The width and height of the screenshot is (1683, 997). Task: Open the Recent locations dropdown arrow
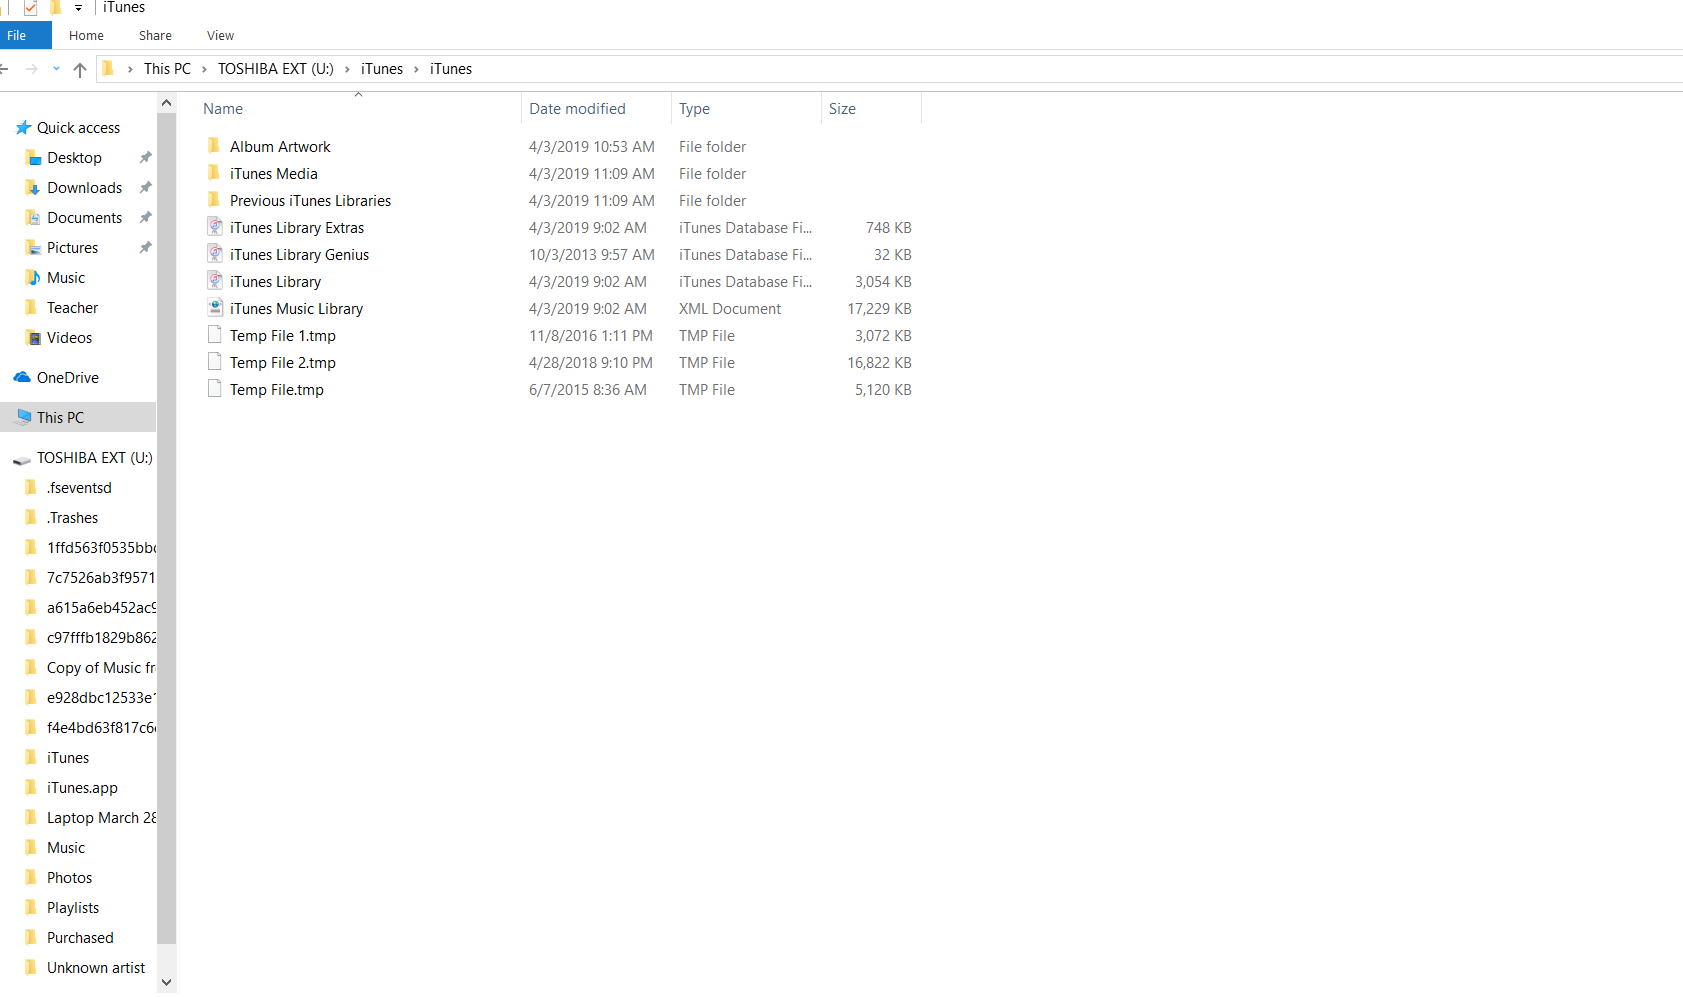(x=56, y=69)
